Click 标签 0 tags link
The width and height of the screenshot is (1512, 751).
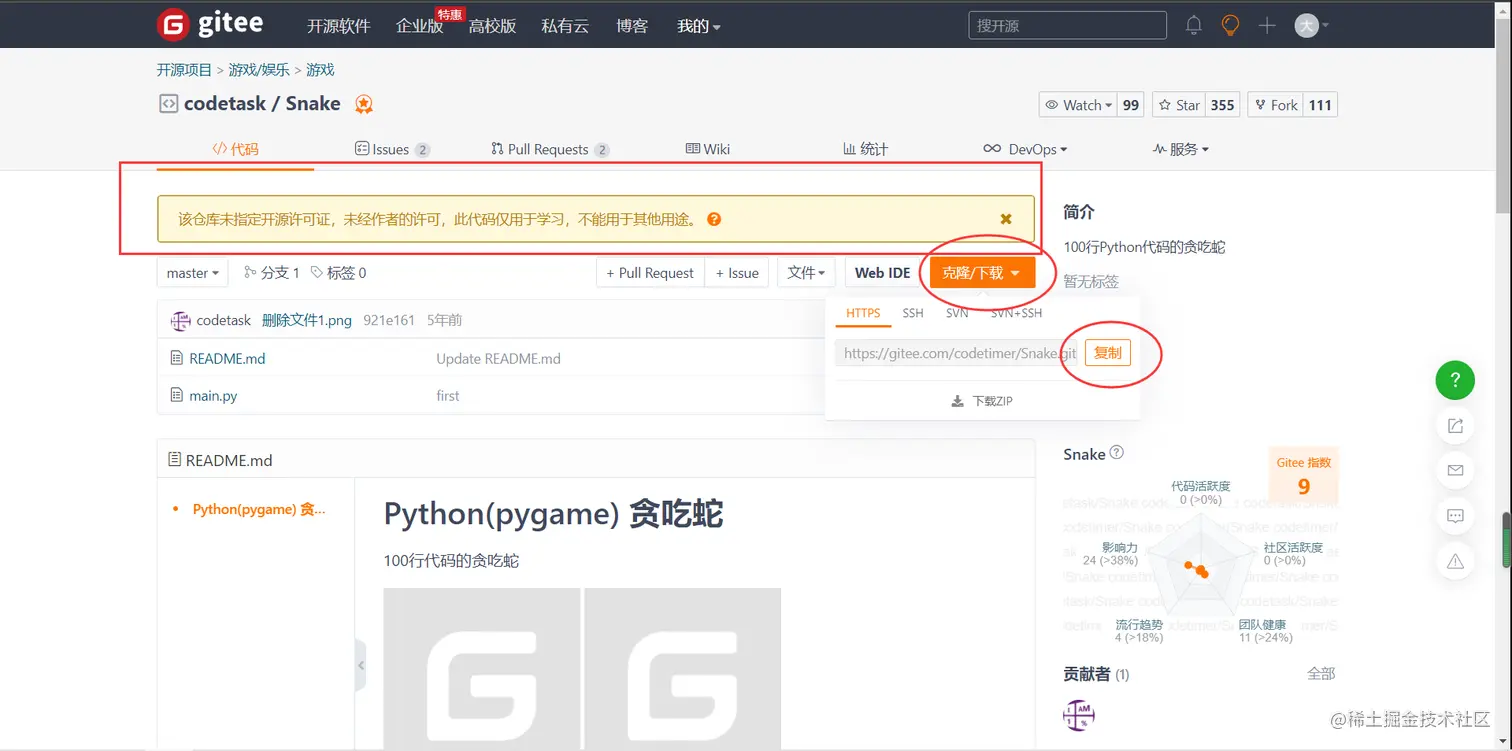click(x=338, y=273)
